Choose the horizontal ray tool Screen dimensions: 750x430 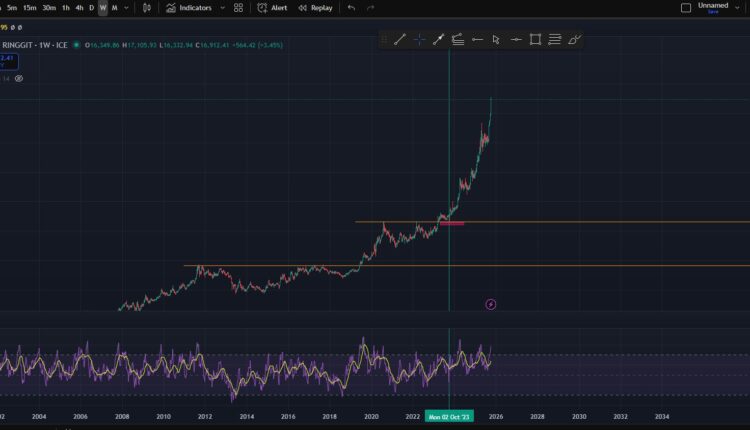(x=477, y=40)
